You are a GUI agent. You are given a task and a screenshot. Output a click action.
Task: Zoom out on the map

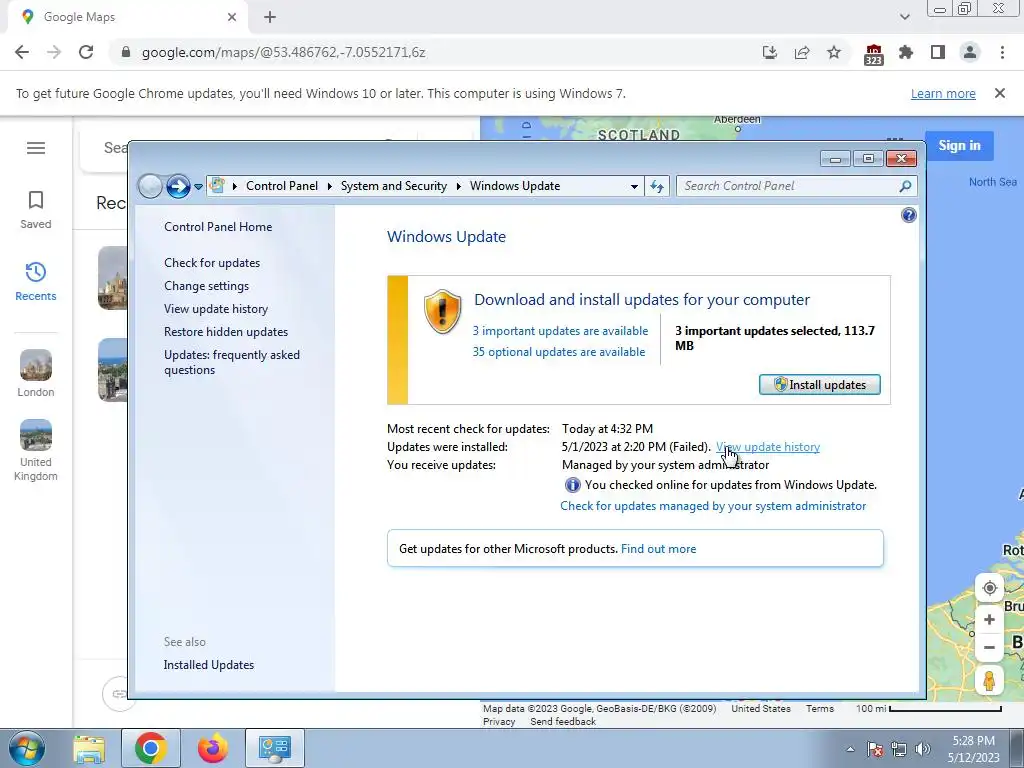(x=989, y=648)
